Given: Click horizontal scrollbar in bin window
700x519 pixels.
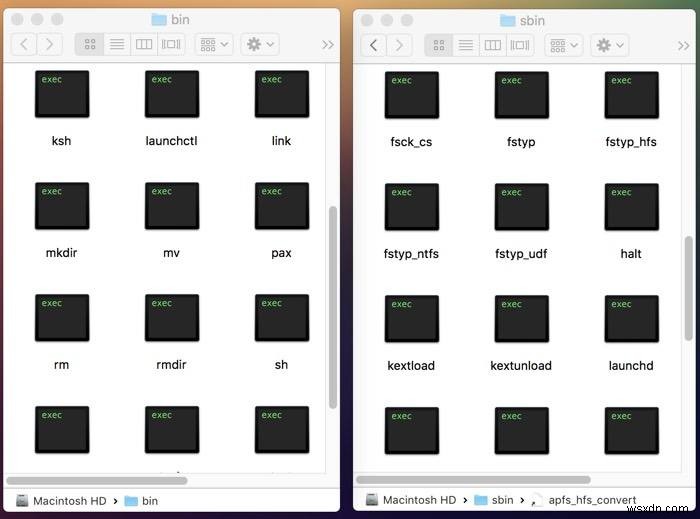Looking at the screenshot, I should (x=97, y=481).
